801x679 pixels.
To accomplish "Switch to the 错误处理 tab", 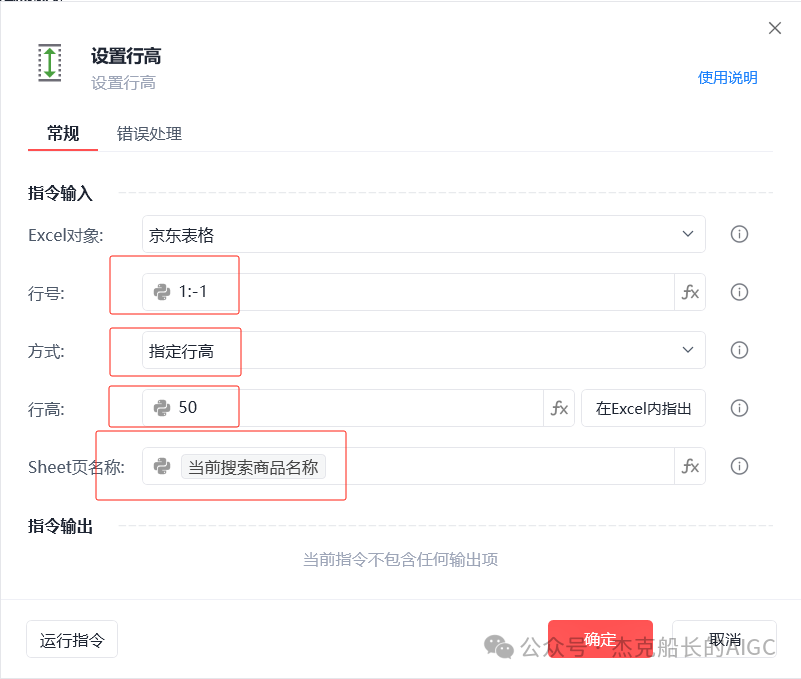I will (149, 134).
